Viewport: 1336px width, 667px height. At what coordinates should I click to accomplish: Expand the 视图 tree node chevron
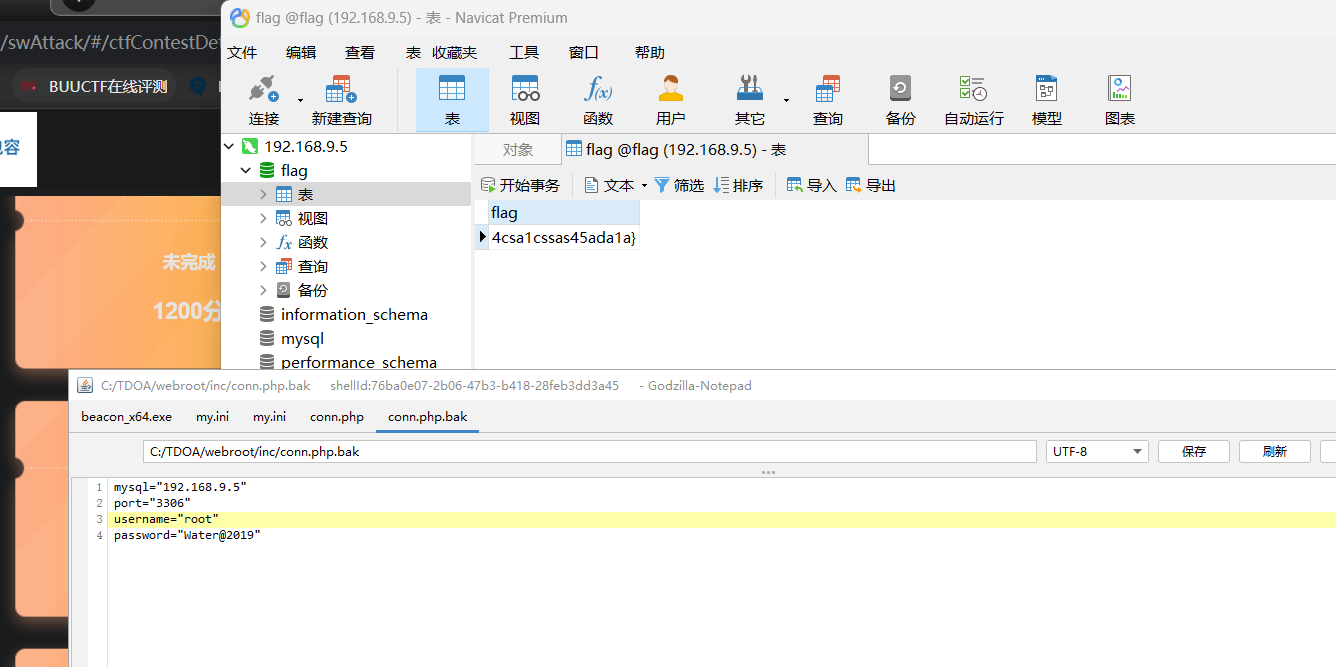[263, 218]
